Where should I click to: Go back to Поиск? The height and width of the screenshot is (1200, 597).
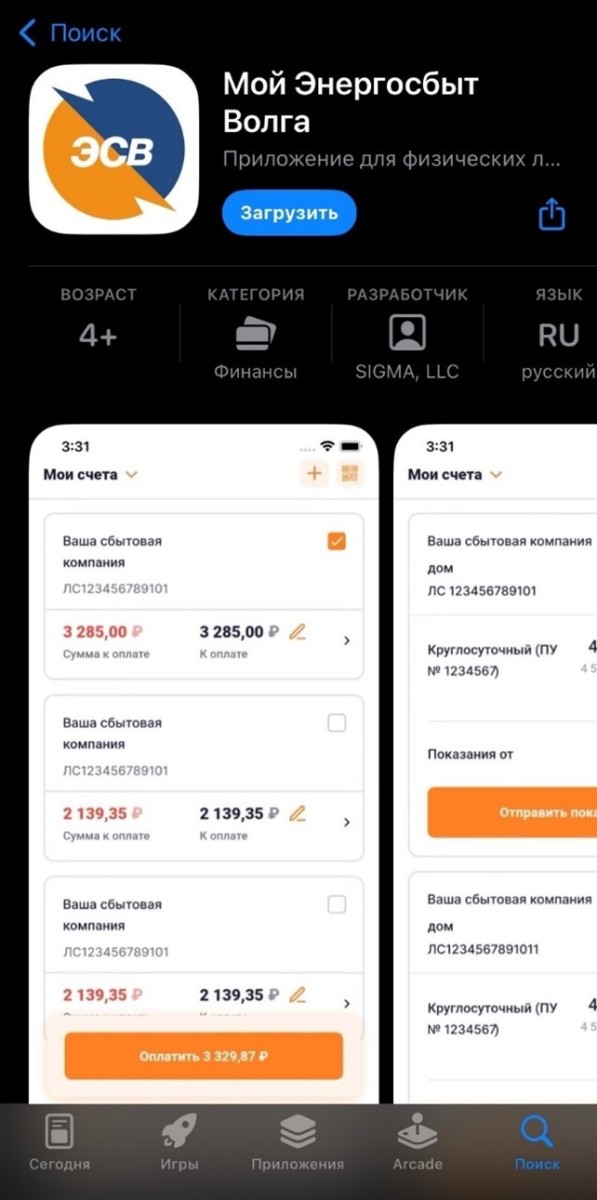tap(70, 33)
